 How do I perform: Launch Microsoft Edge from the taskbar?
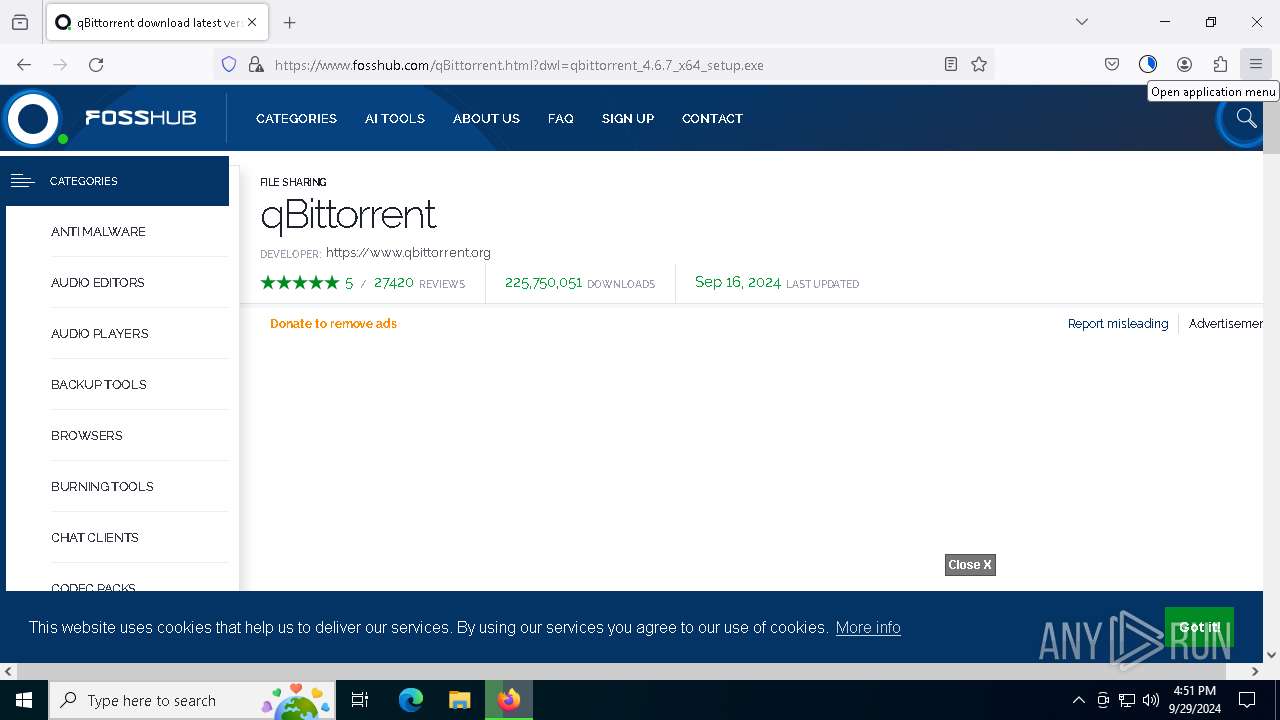tap(411, 700)
